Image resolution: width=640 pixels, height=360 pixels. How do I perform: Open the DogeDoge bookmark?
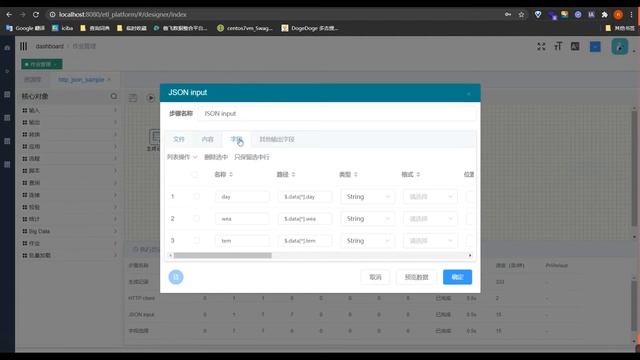point(310,28)
